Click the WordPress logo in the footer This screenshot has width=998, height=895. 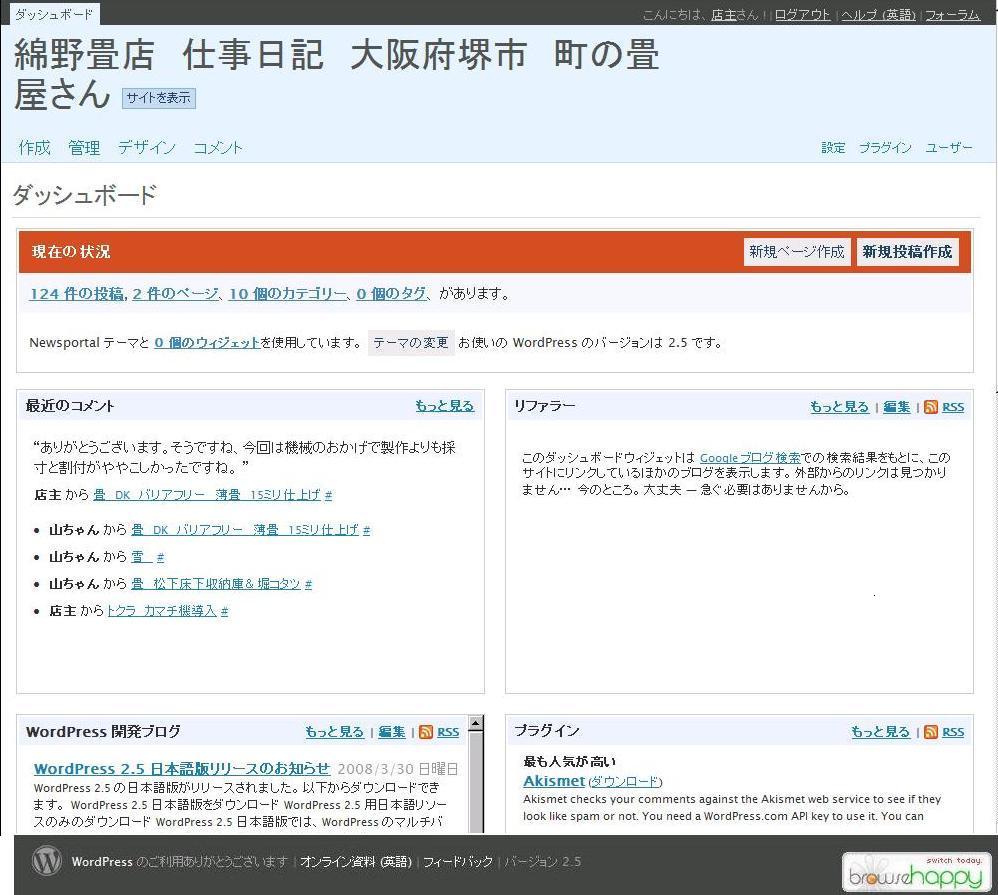46,861
